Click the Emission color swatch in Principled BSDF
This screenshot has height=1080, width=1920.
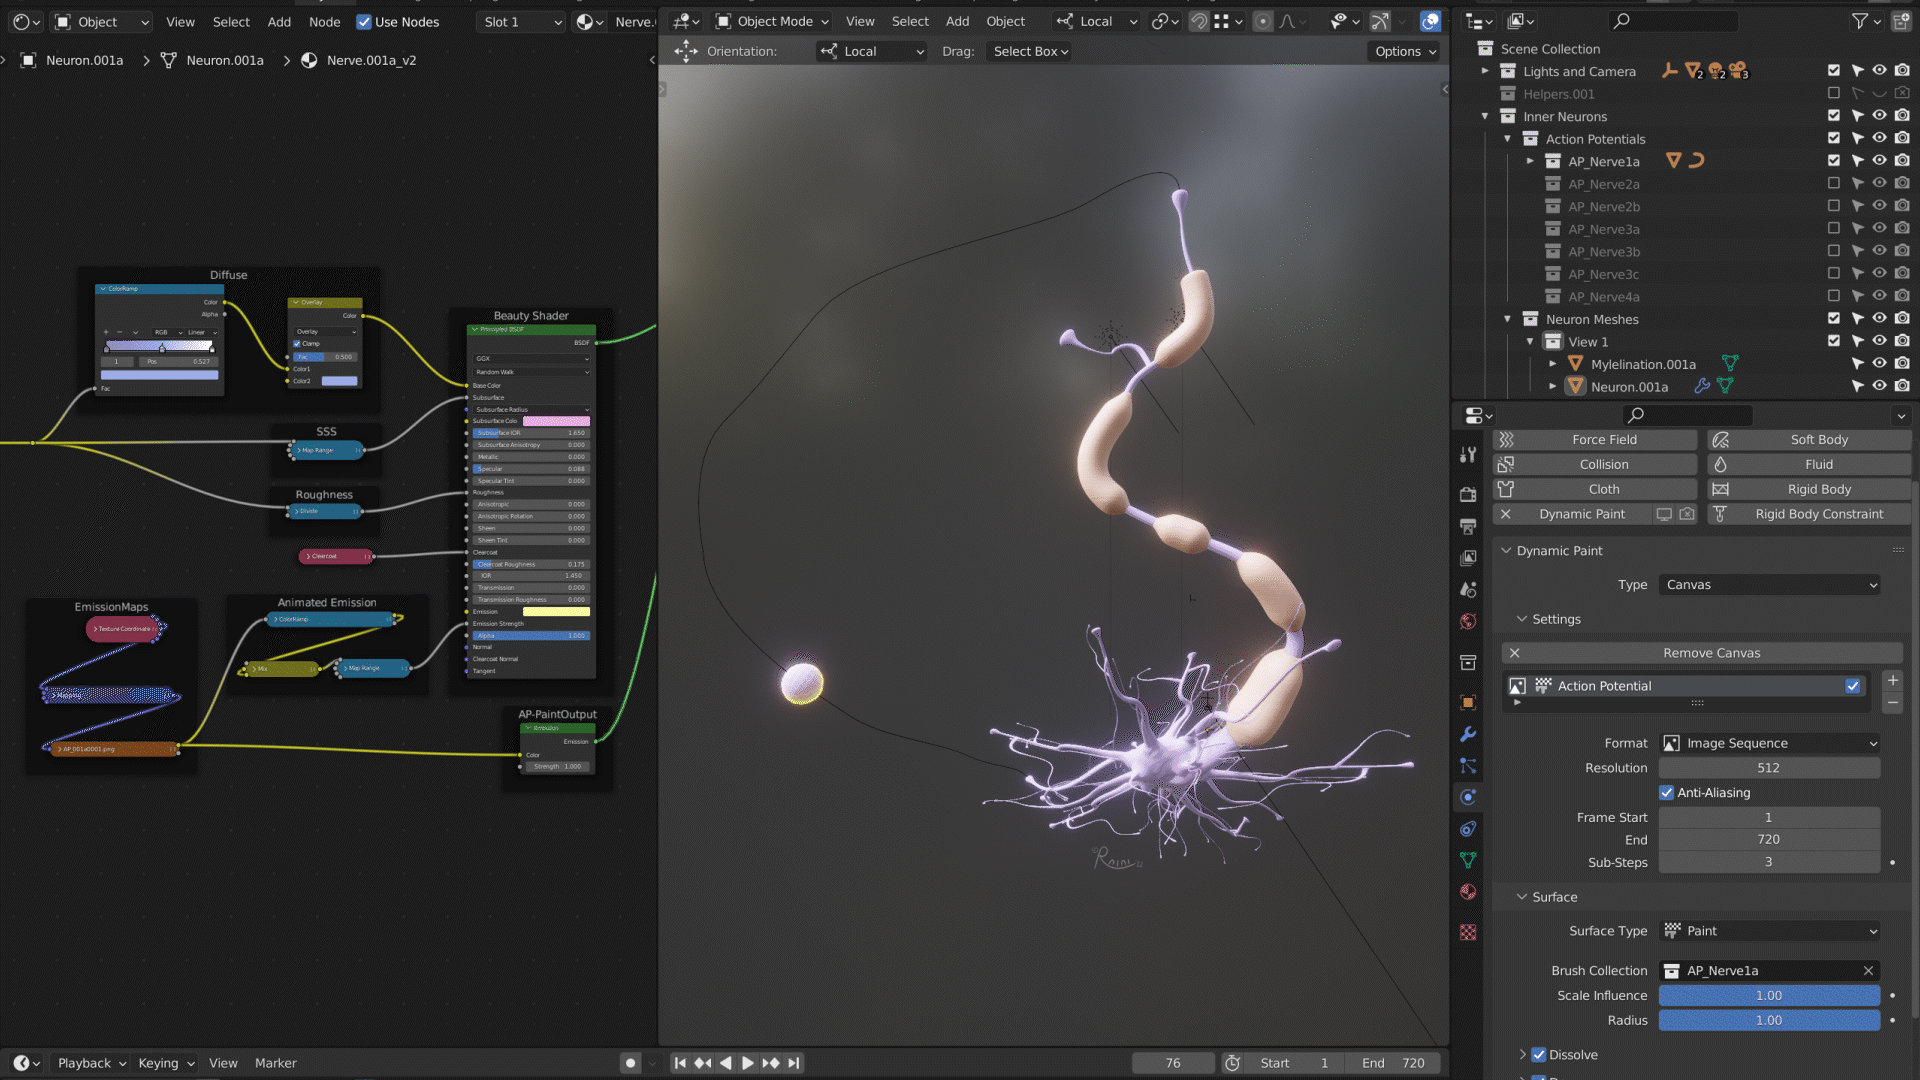click(556, 612)
